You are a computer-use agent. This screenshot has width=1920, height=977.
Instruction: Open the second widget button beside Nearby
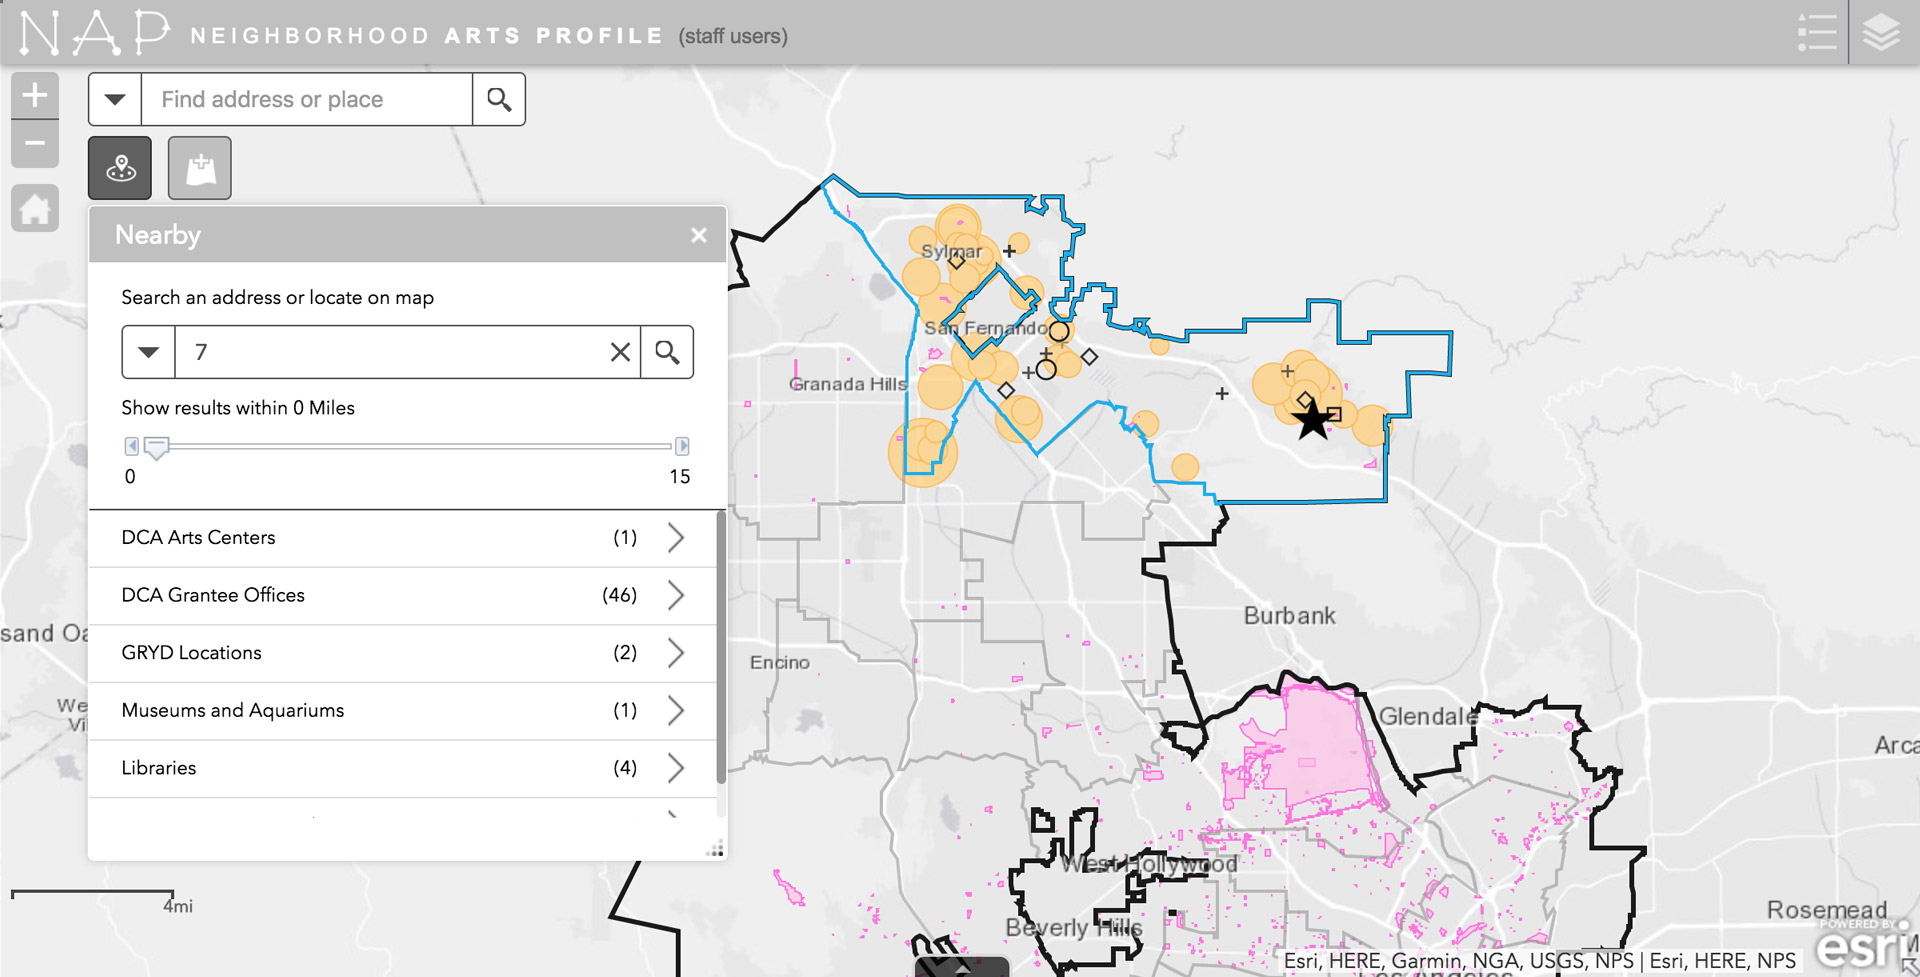click(x=200, y=168)
